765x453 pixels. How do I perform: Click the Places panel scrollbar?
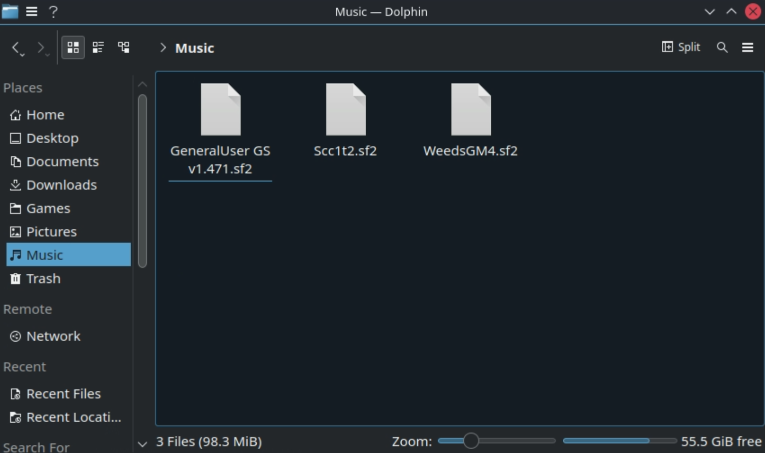(142, 180)
